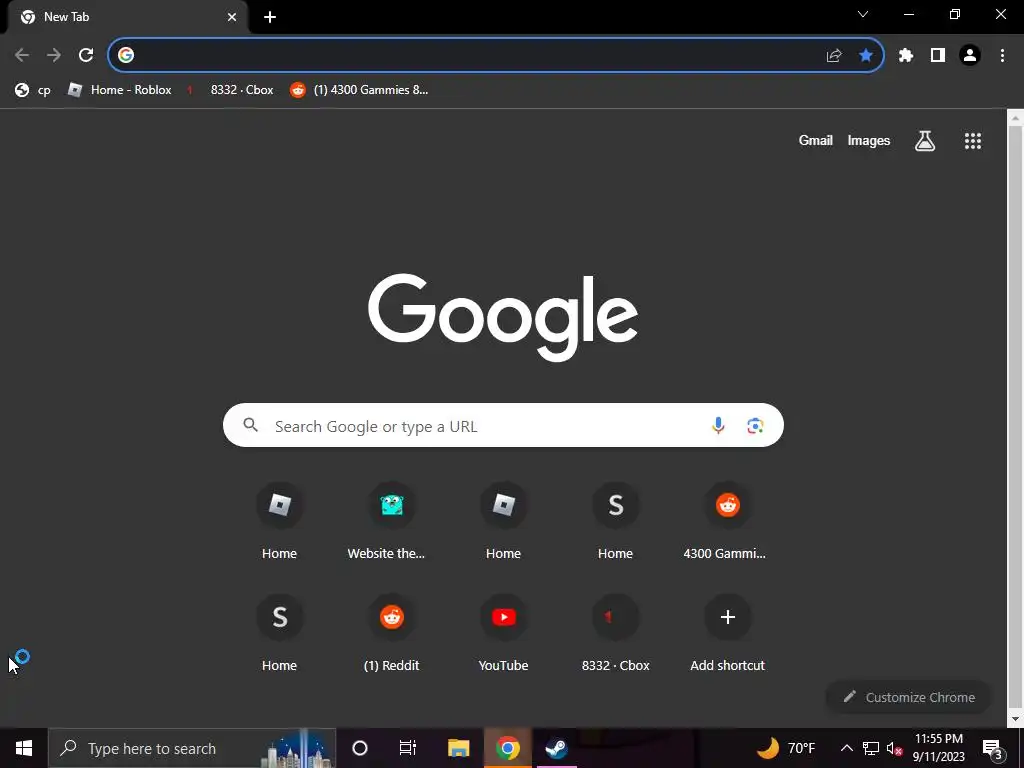Click scrollbar down arrow

coord(1016,719)
